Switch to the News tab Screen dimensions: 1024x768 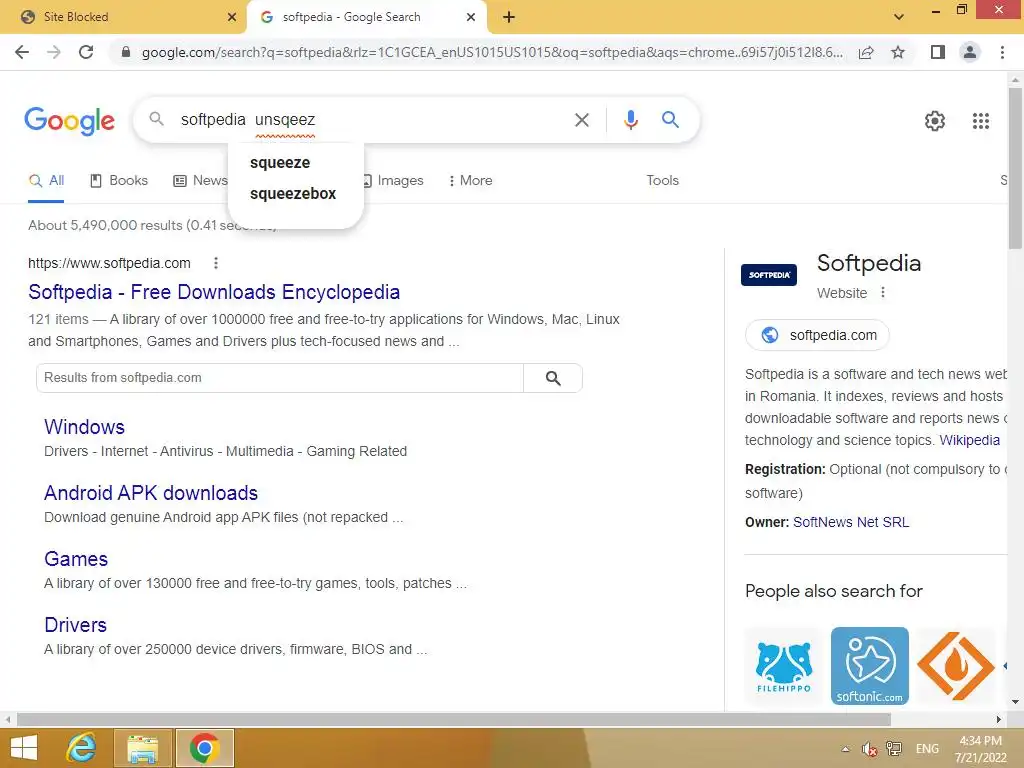200,181
